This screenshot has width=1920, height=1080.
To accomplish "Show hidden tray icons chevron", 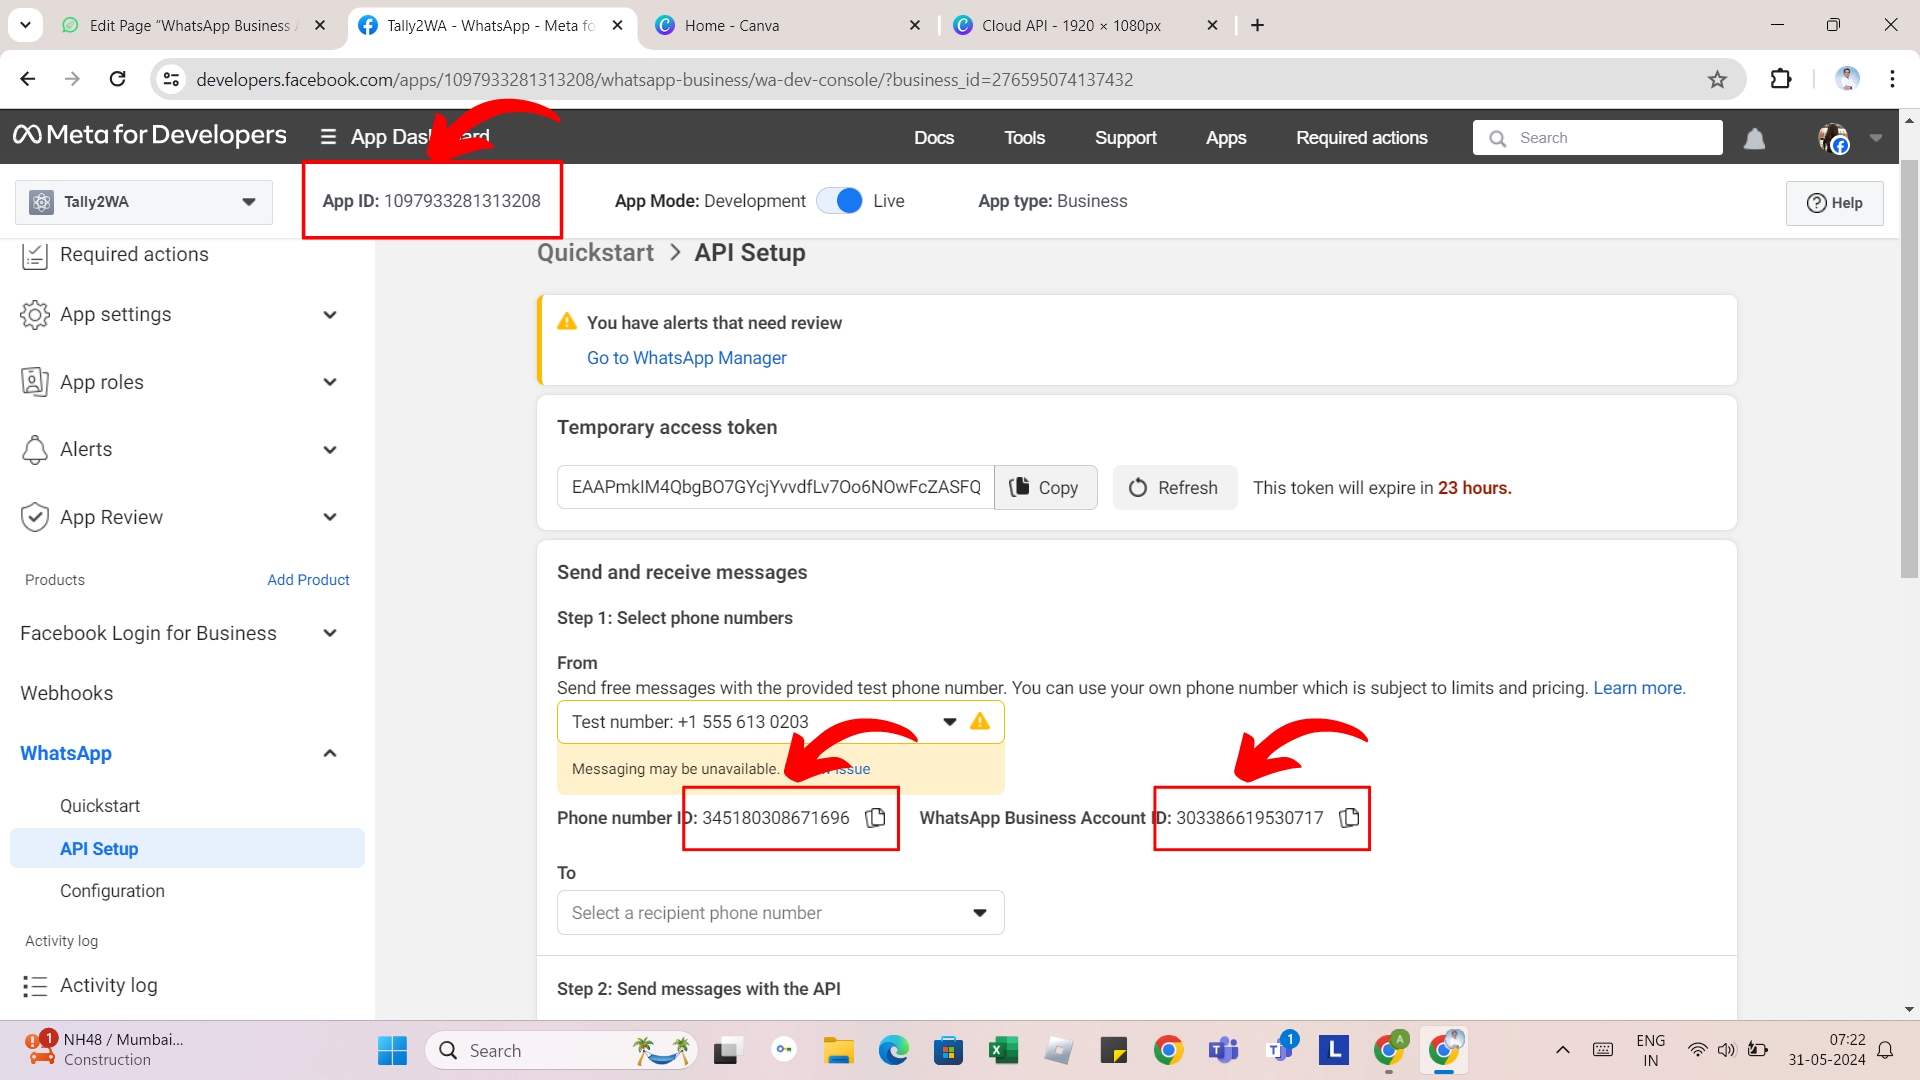I will pyautogui.click(x=1562, y=1050).
